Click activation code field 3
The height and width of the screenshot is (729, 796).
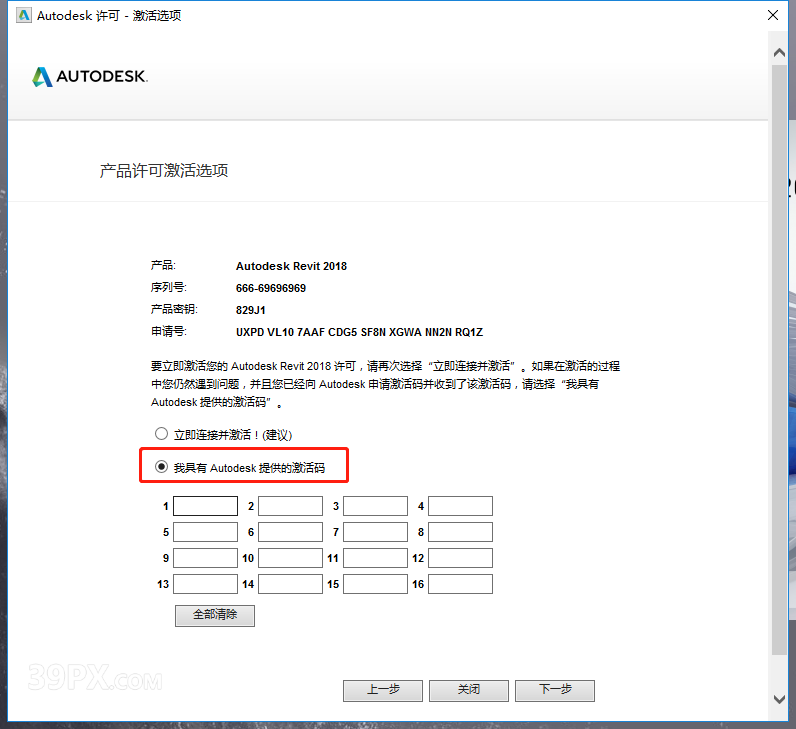[375, 506]
